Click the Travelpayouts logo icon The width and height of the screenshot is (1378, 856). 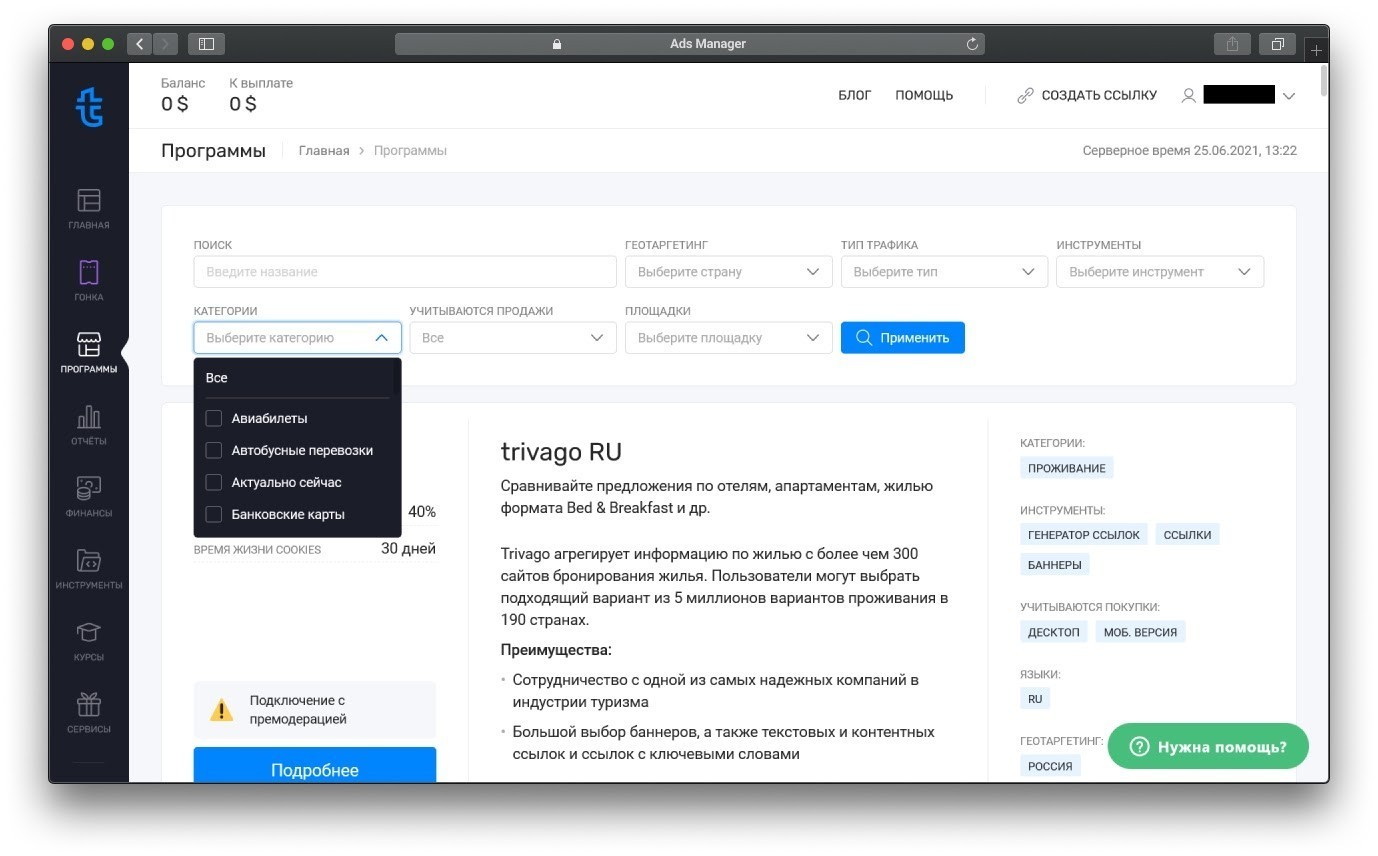89,106
